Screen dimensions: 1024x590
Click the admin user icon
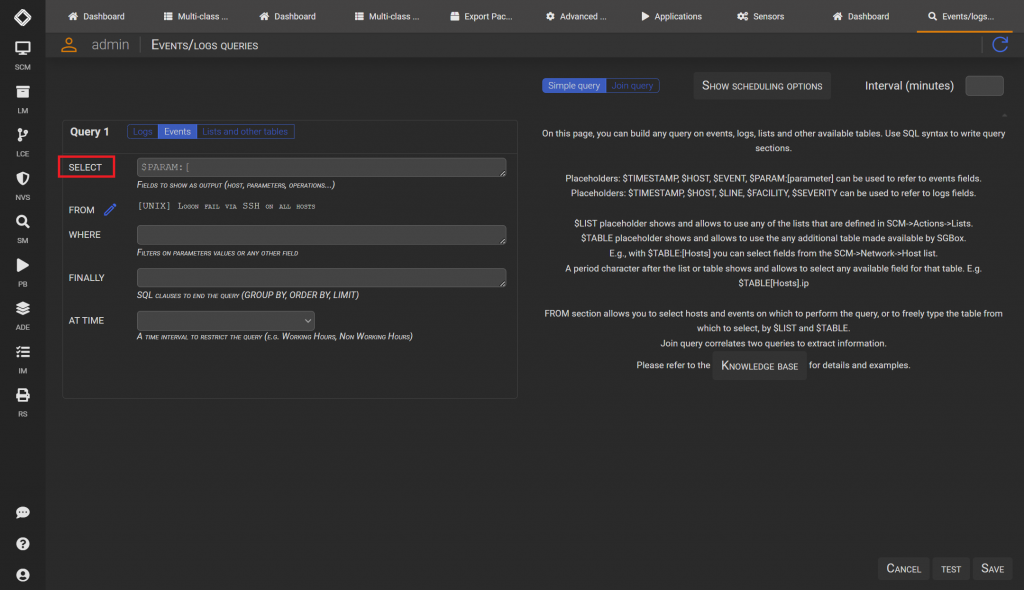(69, 44)
